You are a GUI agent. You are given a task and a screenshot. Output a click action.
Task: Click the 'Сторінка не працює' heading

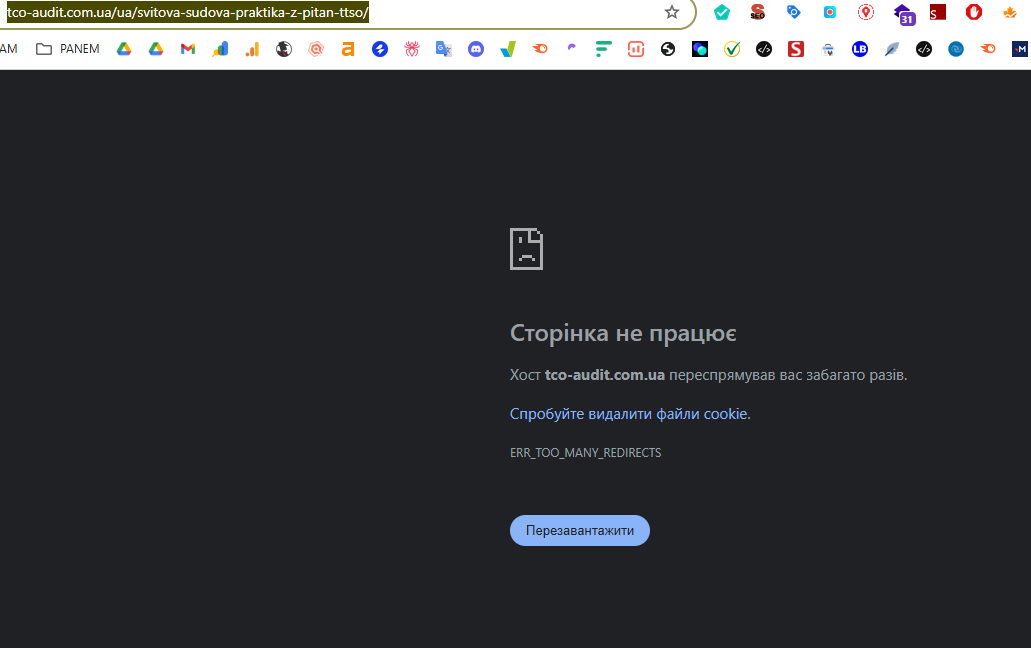pos(623,333)
